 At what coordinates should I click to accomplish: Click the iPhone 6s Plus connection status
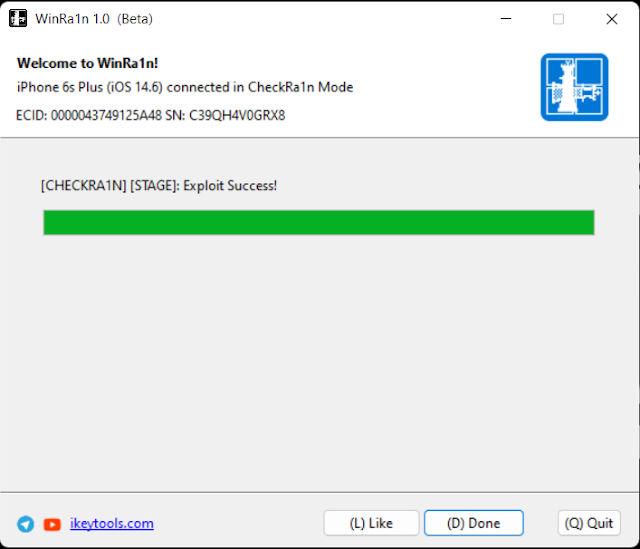[185, 87]
